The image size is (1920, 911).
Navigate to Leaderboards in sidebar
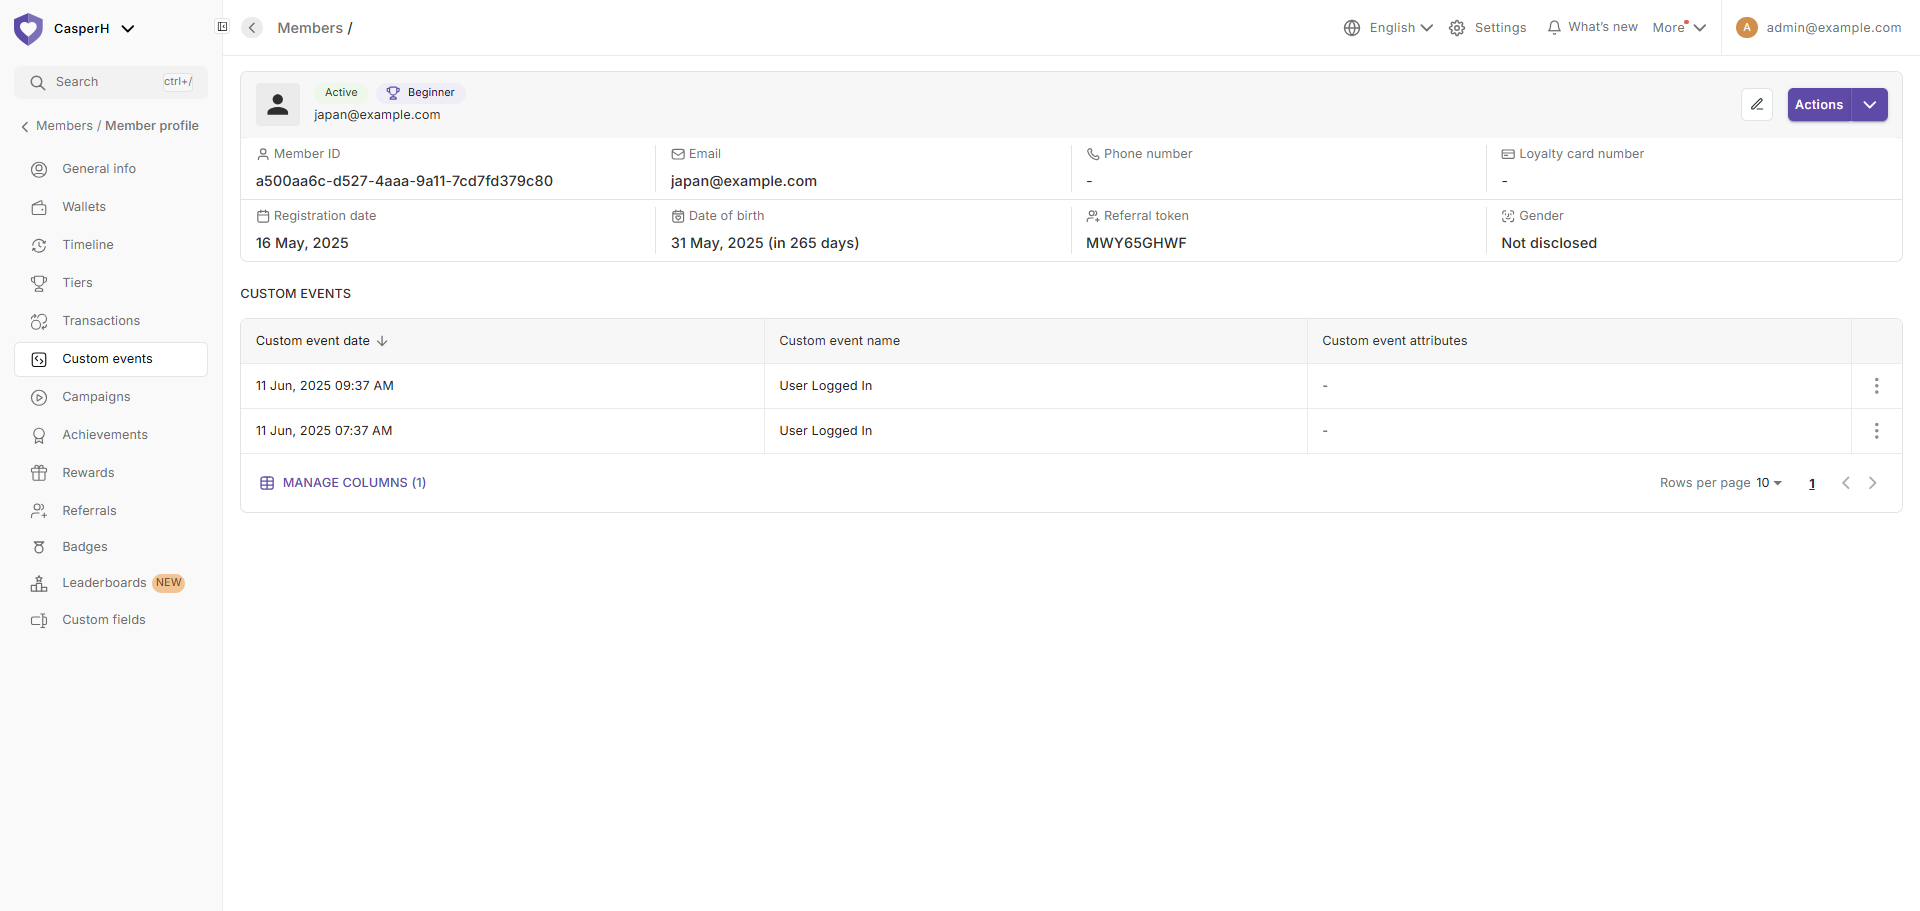click(x=104, y=583)
